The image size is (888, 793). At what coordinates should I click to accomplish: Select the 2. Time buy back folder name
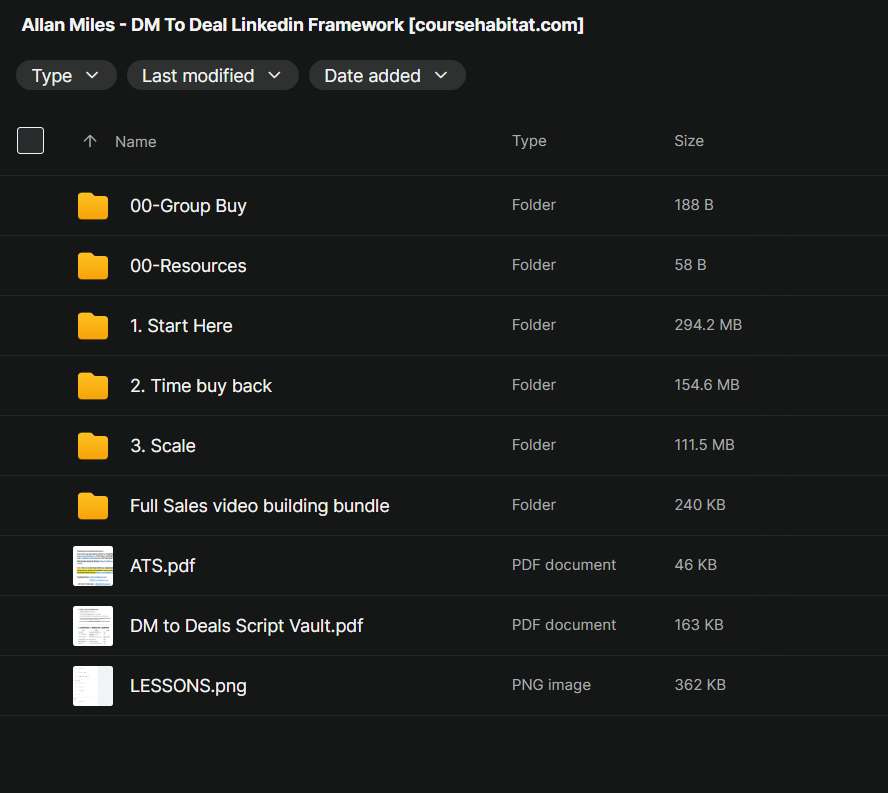pos(201,386)
